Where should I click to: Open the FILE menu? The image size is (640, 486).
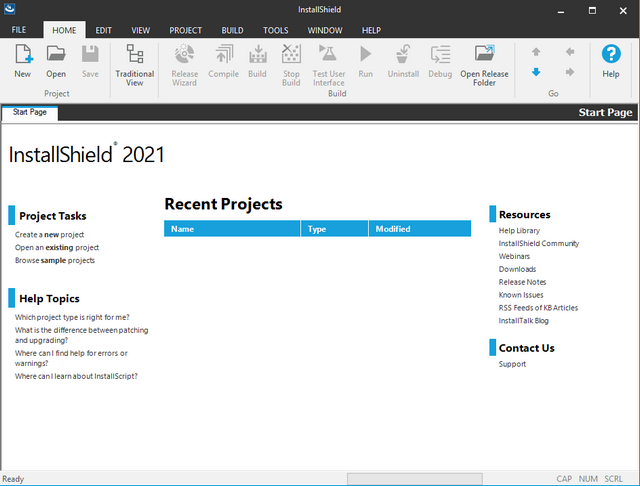click(x=19, y=31)
